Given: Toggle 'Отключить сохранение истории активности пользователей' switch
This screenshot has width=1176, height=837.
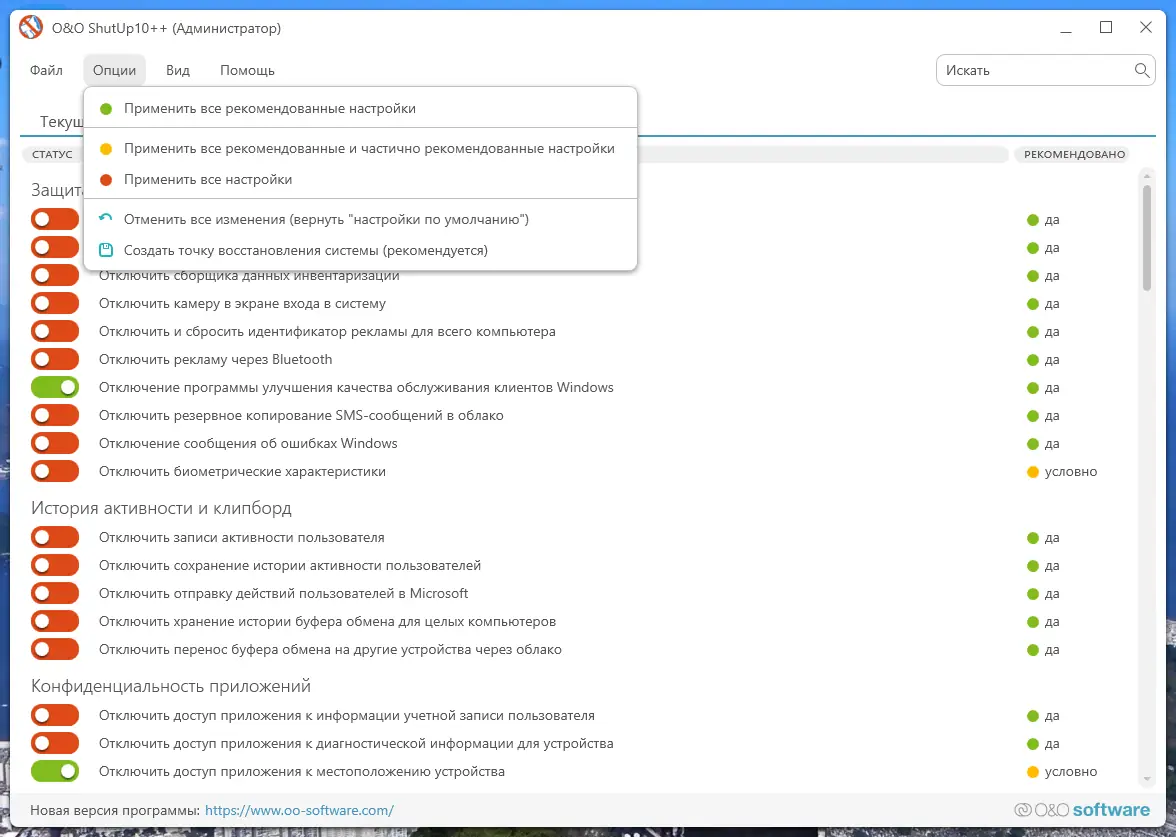Looking at the screenshot, I should 55,566.
